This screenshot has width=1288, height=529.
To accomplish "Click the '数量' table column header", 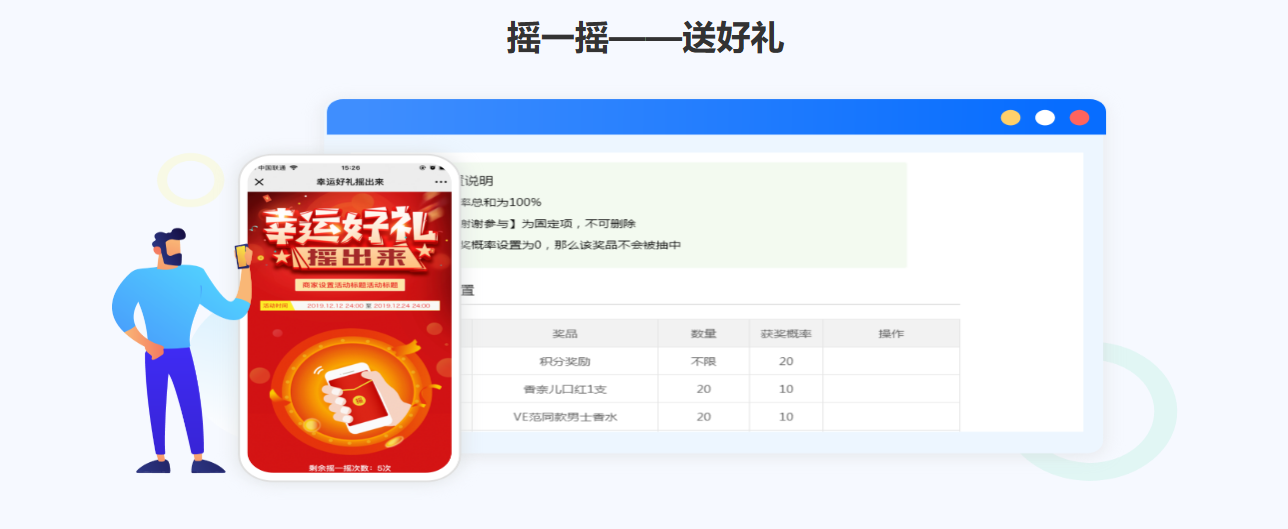I will 703,333.
